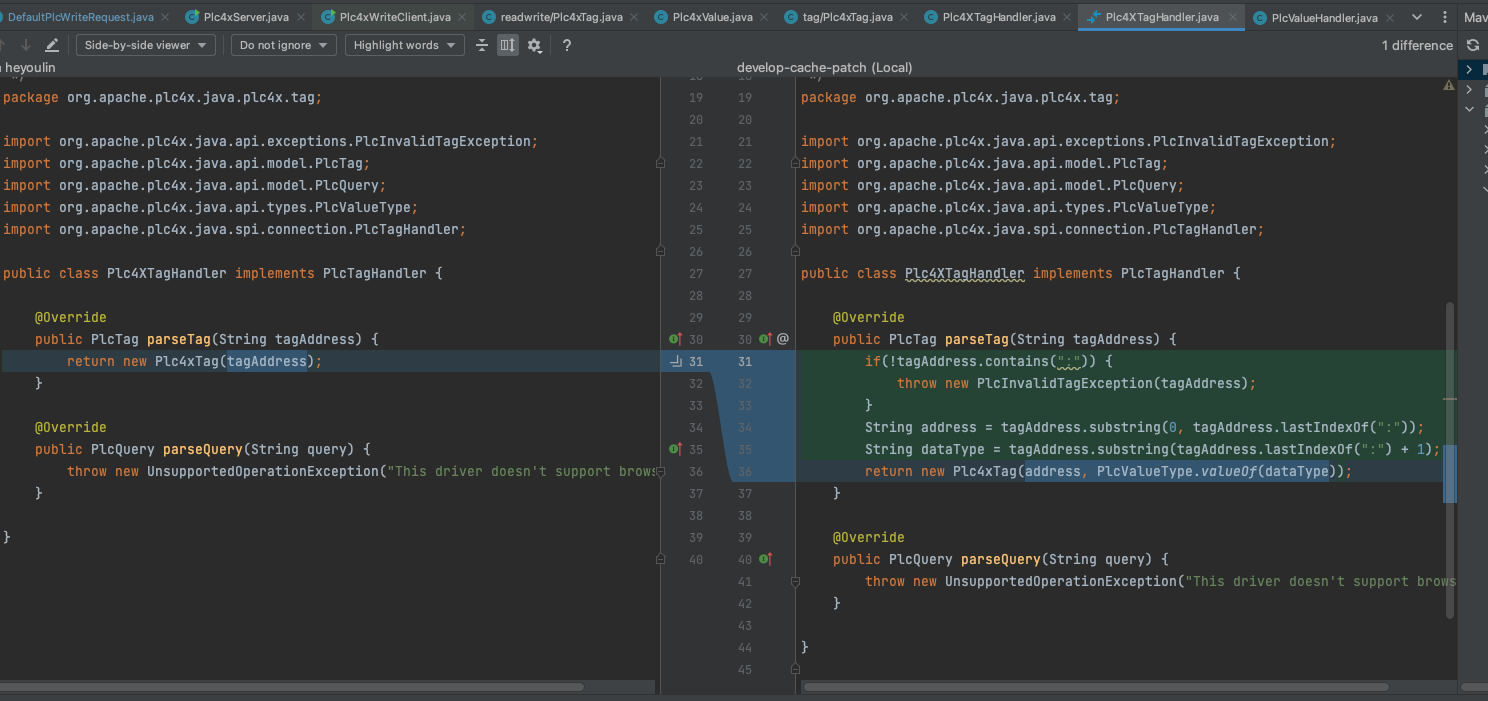1488x701 pixels.
Task: Click the fold marker on left line 40
Action: tap(660, 559)
